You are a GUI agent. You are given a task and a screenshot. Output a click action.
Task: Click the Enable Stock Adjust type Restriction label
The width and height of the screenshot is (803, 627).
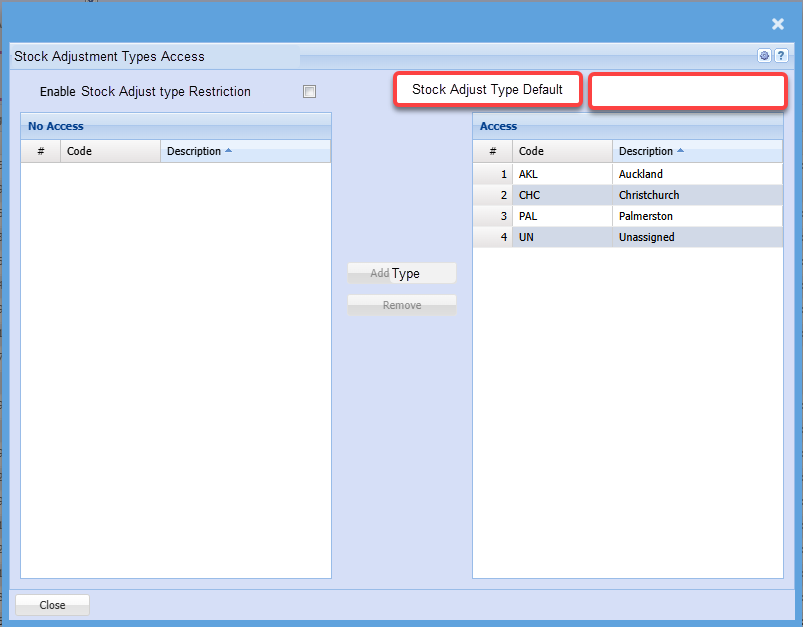[x=145, y=92]
